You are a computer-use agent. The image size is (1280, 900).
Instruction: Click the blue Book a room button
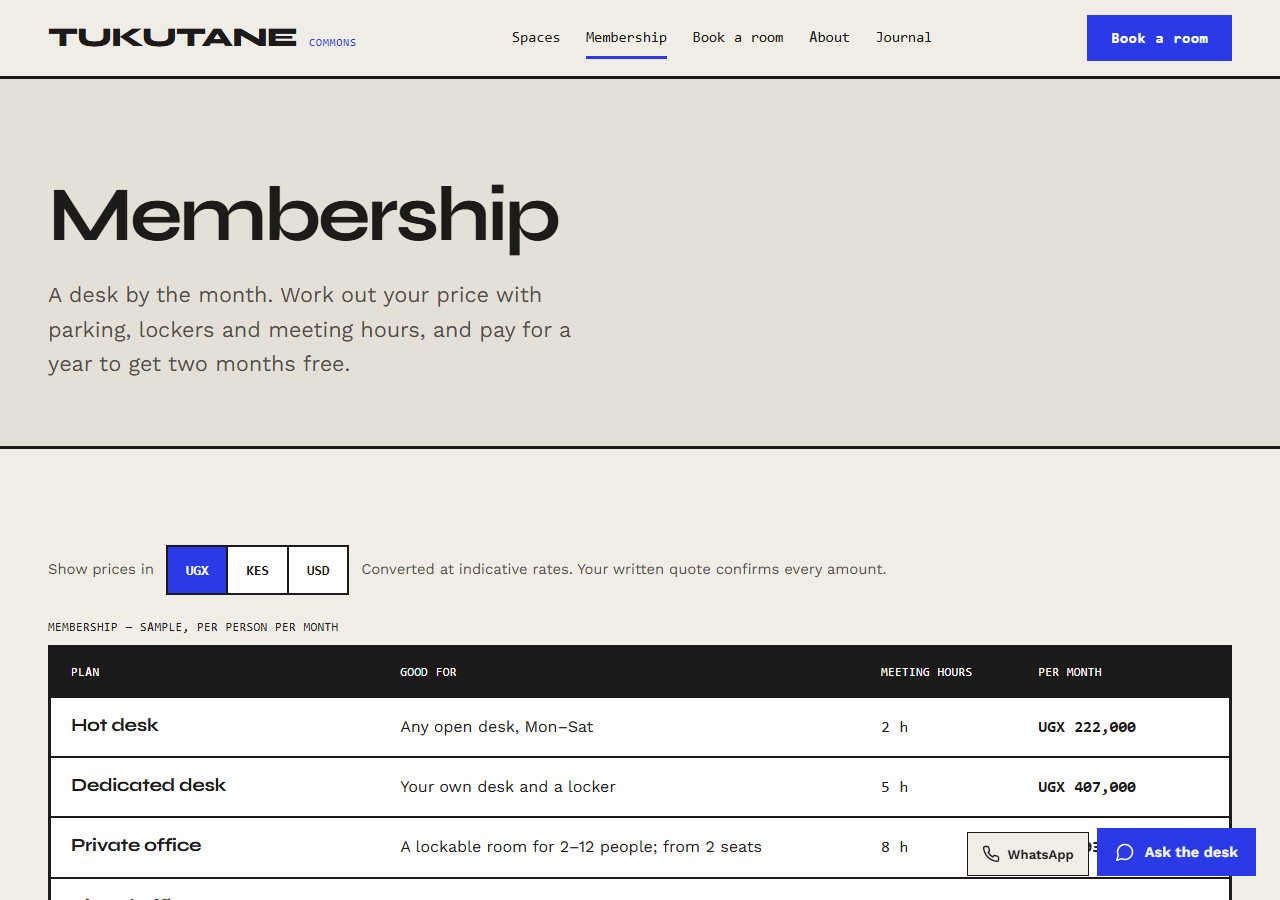[x=1159, y=38]
